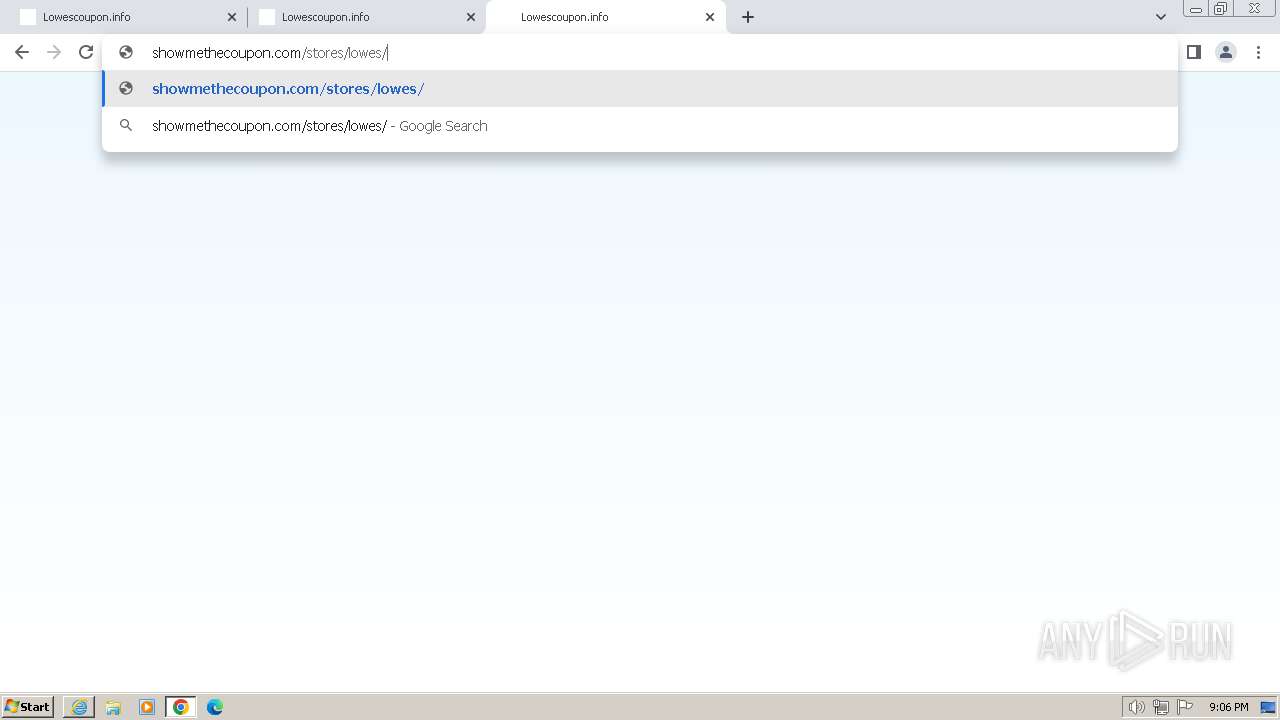This screenshot has width=1280, height=720.
Task: Open the Action Center flag icon
Action: tap(1185, 707)
